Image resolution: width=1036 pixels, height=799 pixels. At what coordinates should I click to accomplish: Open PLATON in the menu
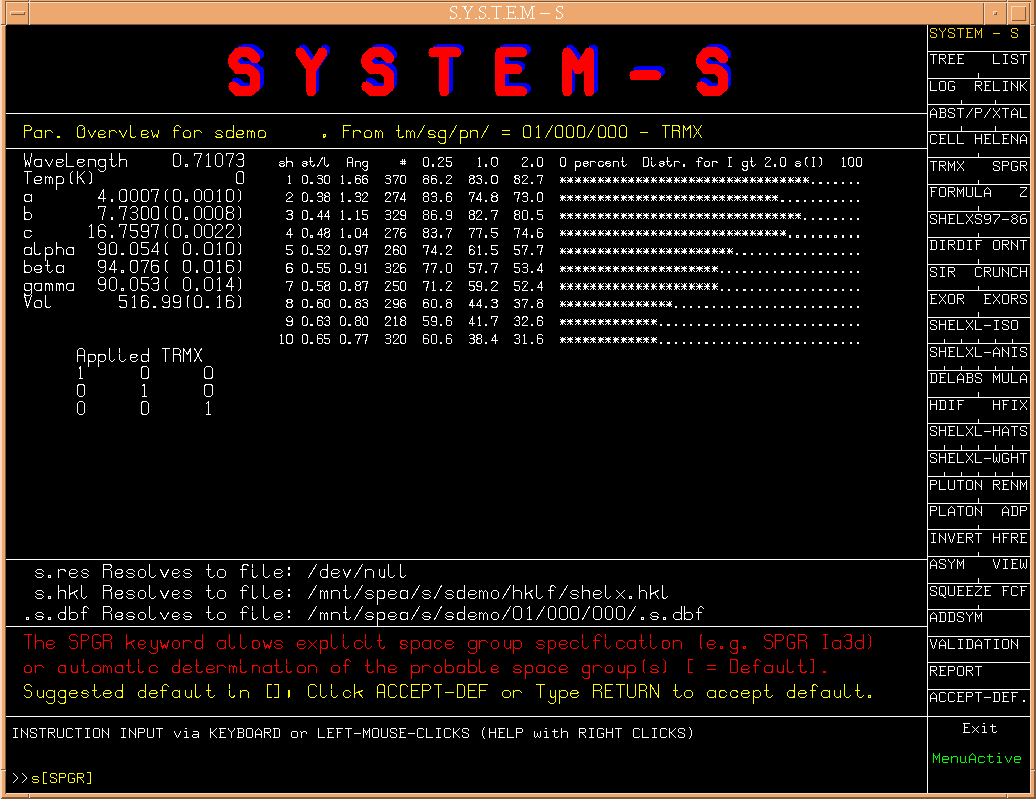[956, 511]
